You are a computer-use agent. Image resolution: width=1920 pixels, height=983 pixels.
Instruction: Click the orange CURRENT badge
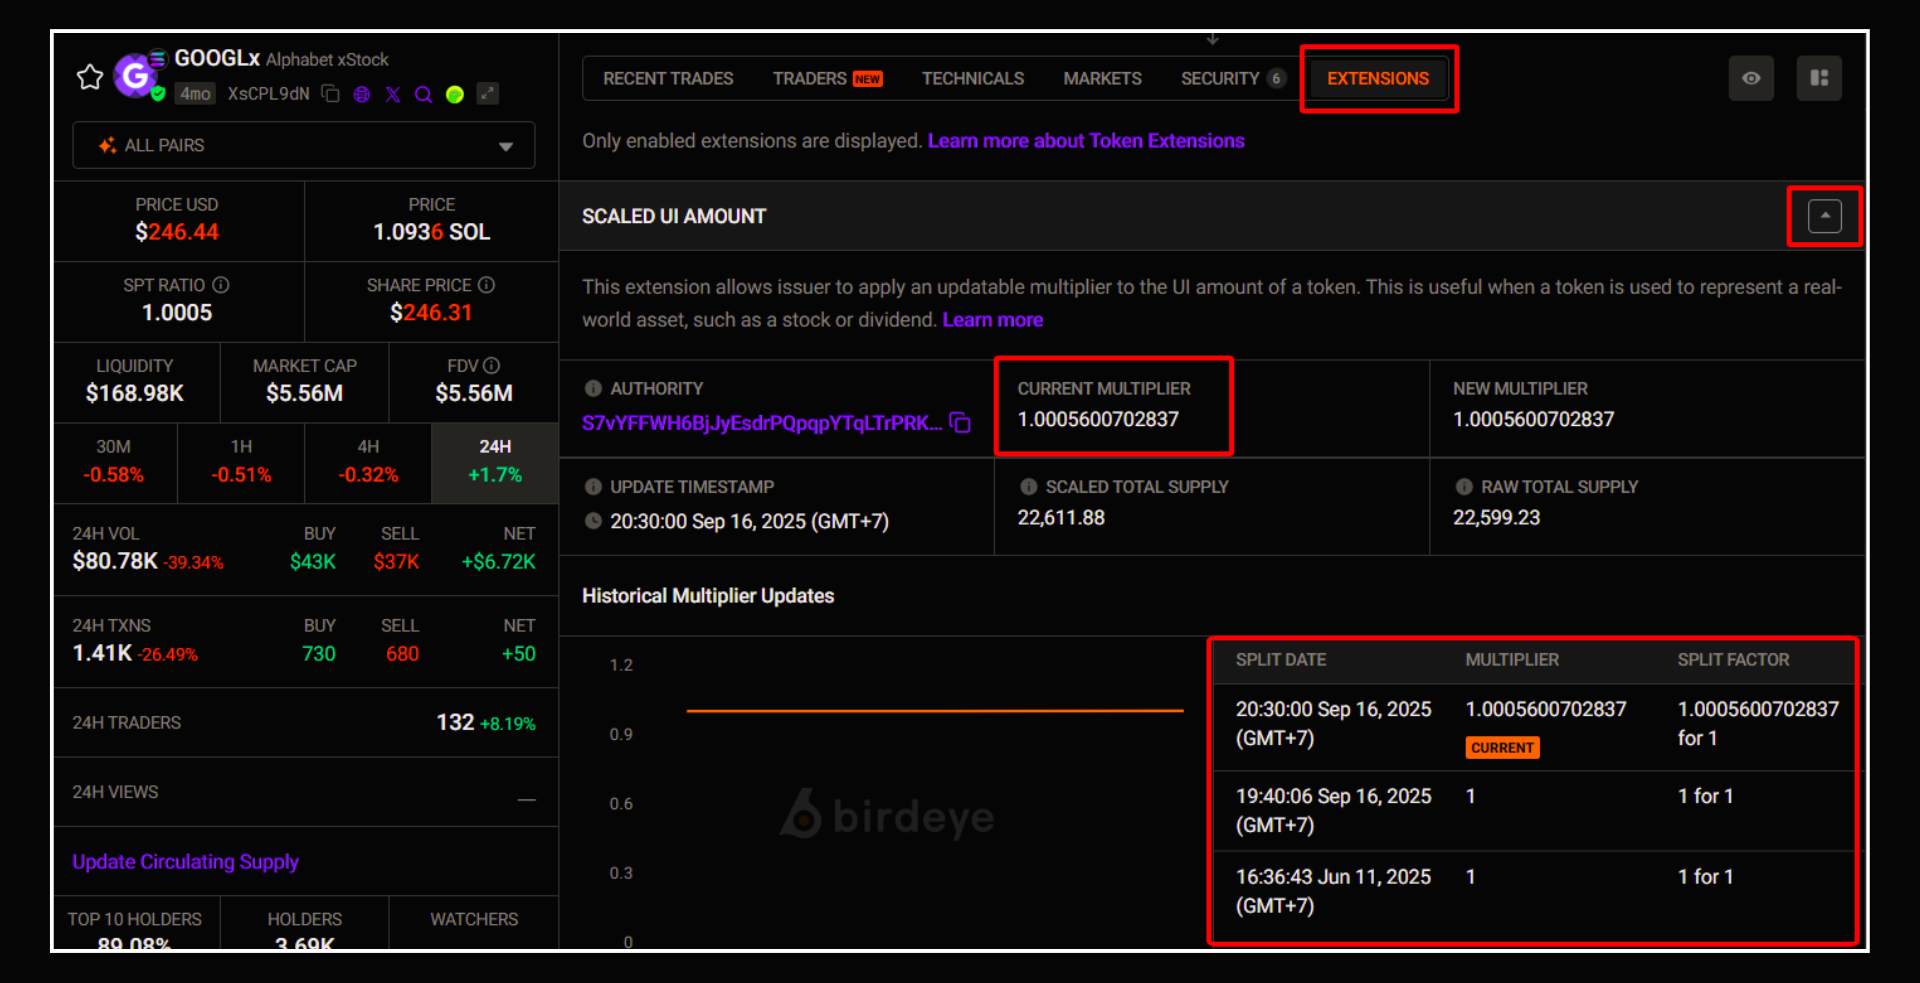pos(1502,748)
